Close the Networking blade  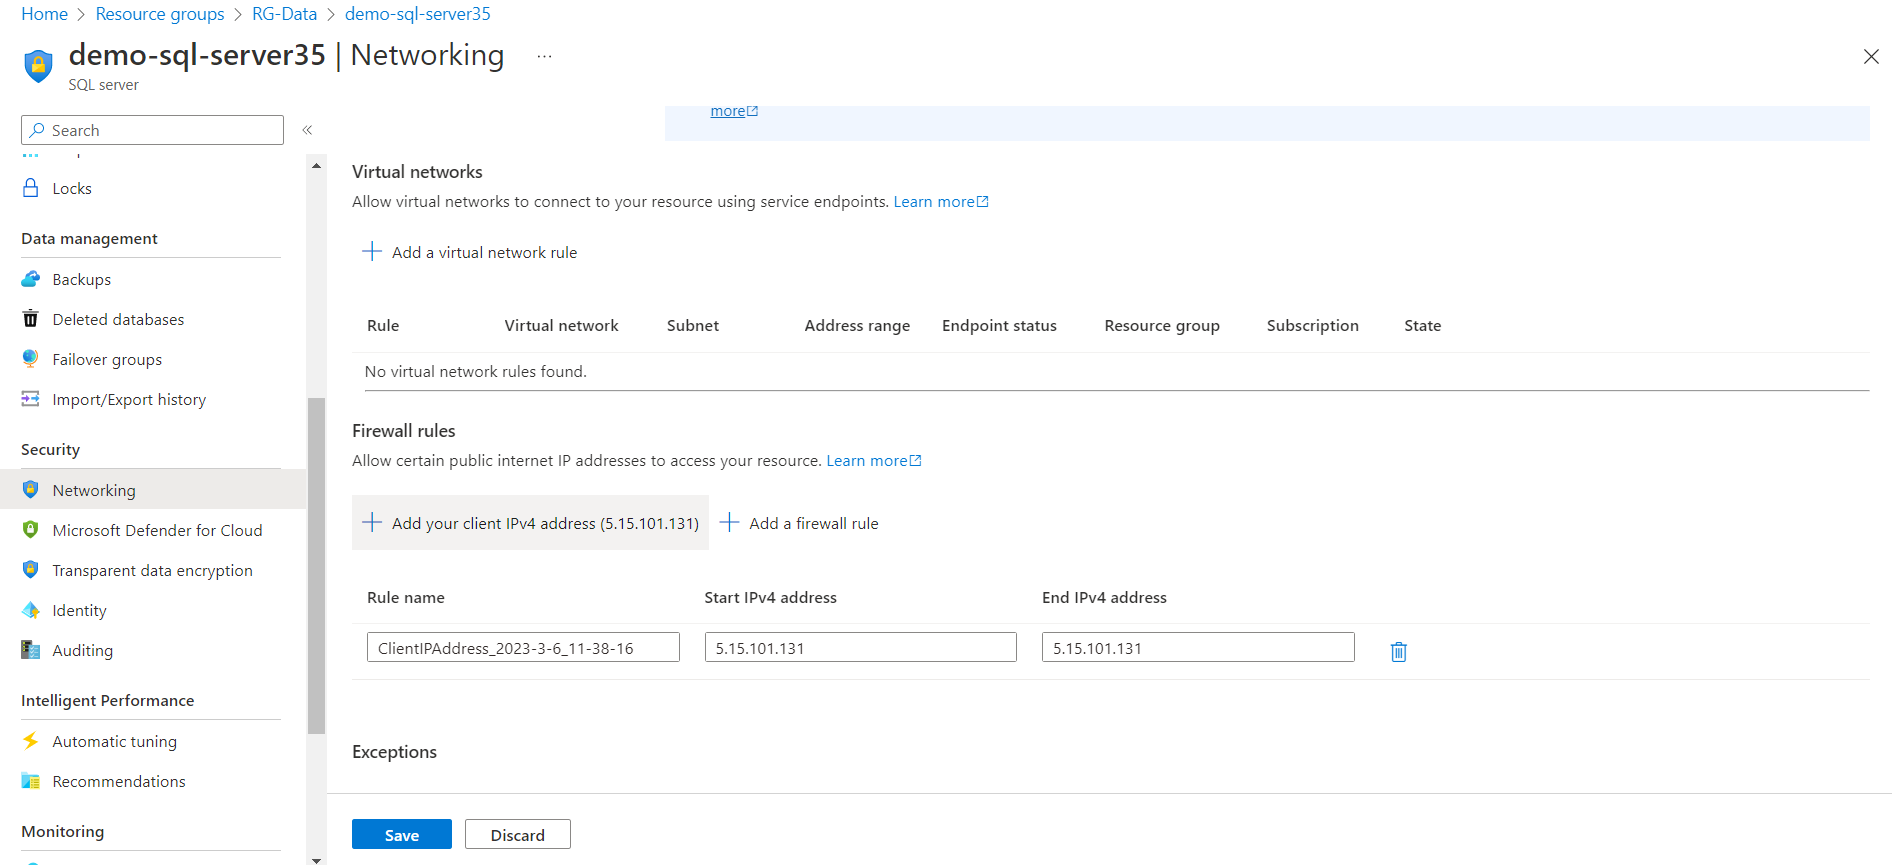(1871, 57)
